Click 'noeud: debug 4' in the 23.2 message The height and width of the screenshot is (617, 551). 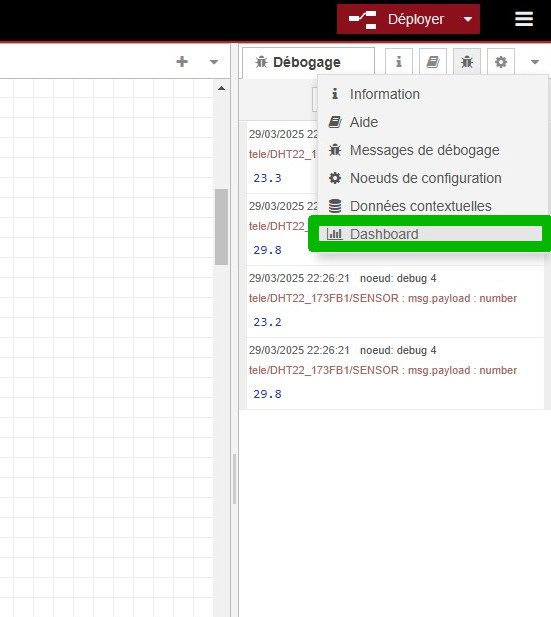pos(398,278)
